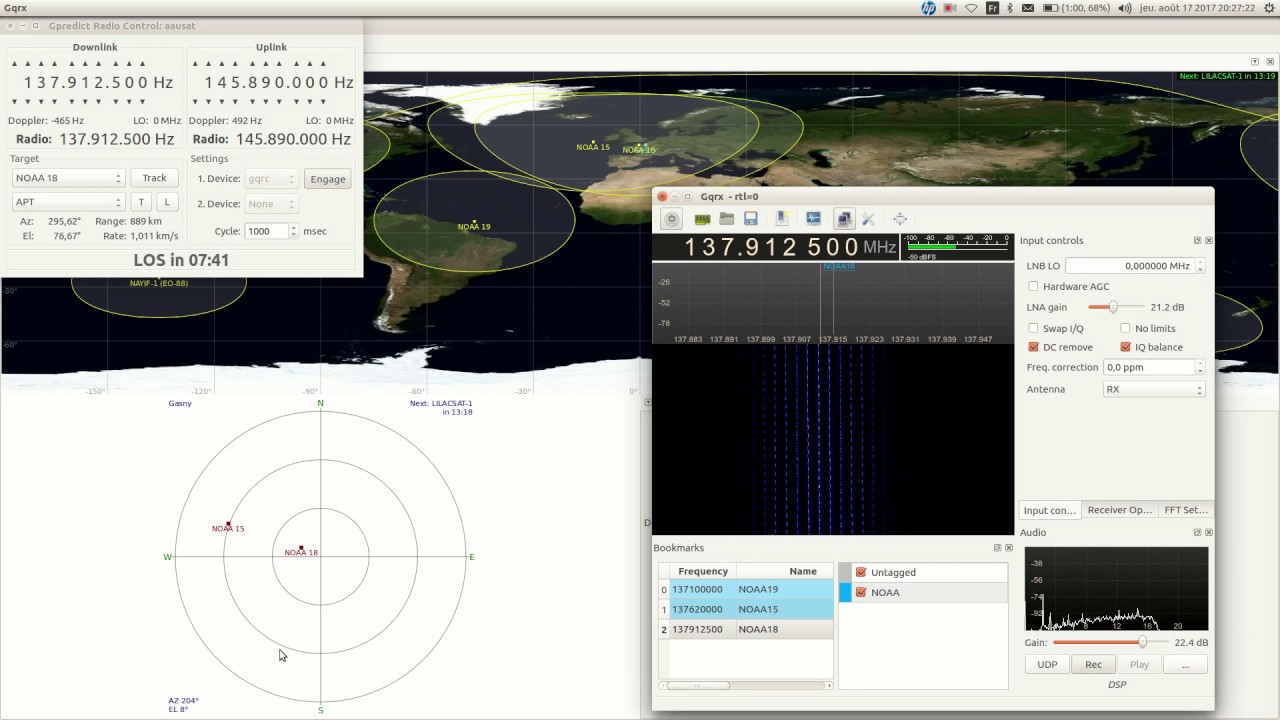Click Gqrx load settings folder icon

point(726,219)
